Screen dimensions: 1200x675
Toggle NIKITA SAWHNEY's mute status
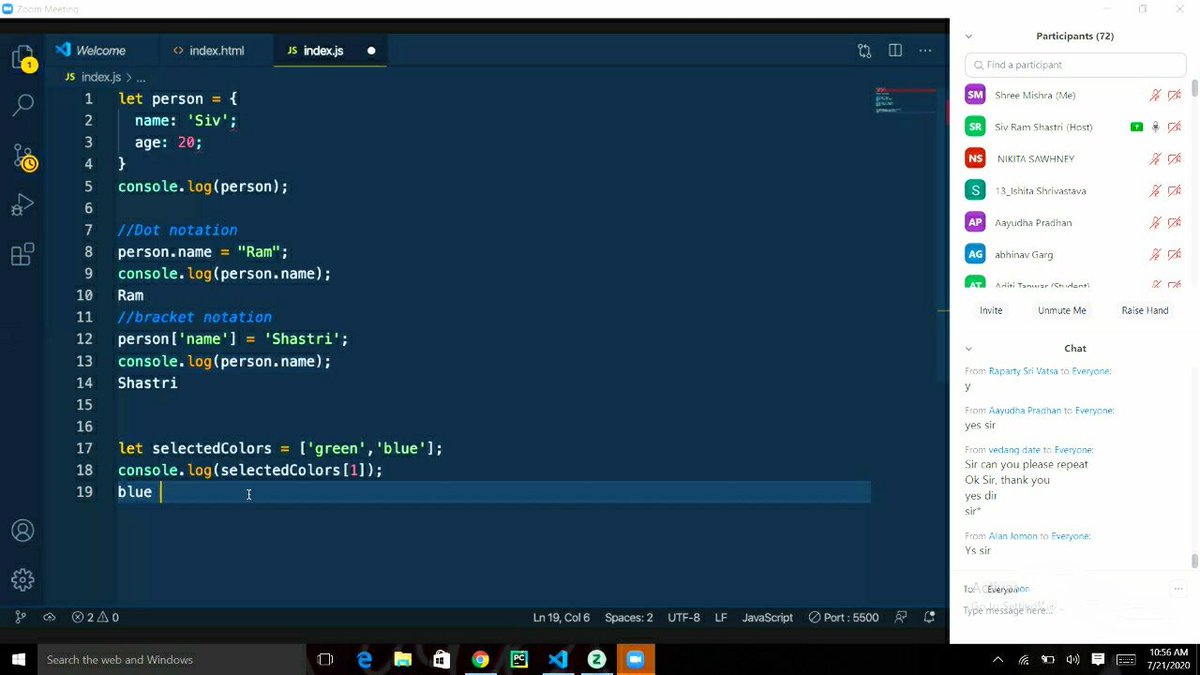point(1156,158)
